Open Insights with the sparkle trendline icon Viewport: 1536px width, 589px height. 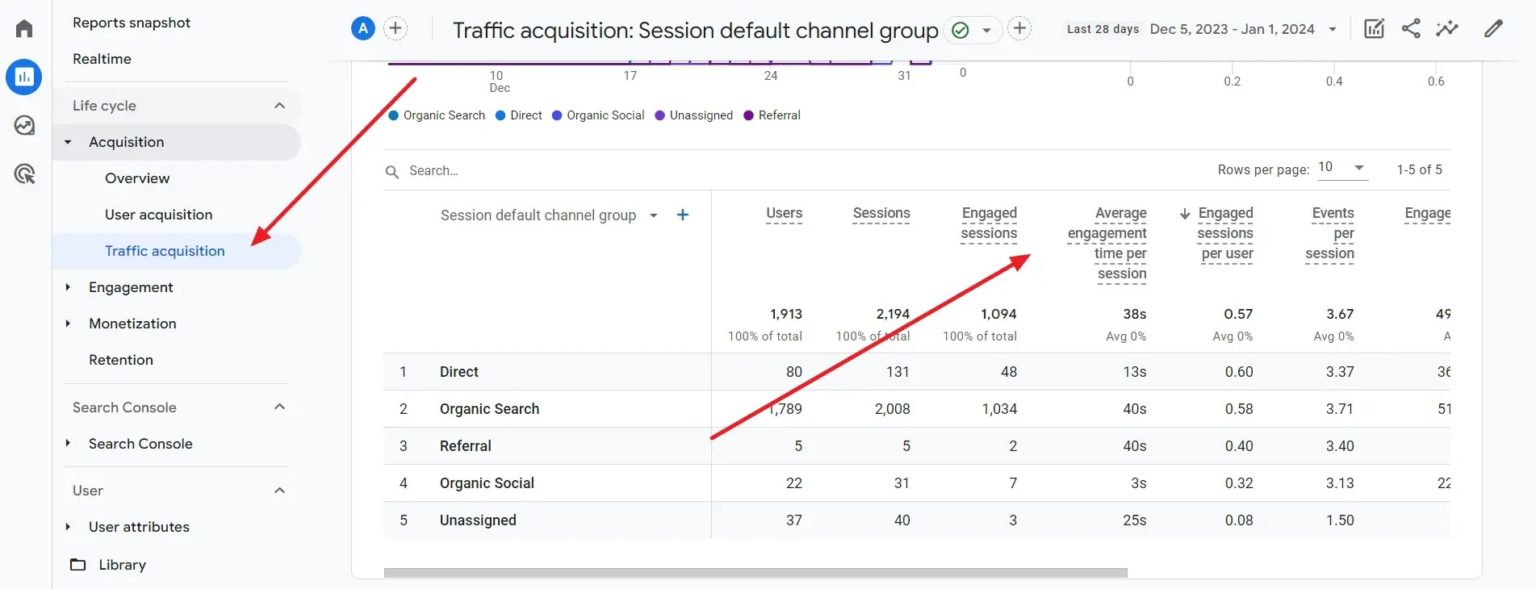pos(1447,29)
